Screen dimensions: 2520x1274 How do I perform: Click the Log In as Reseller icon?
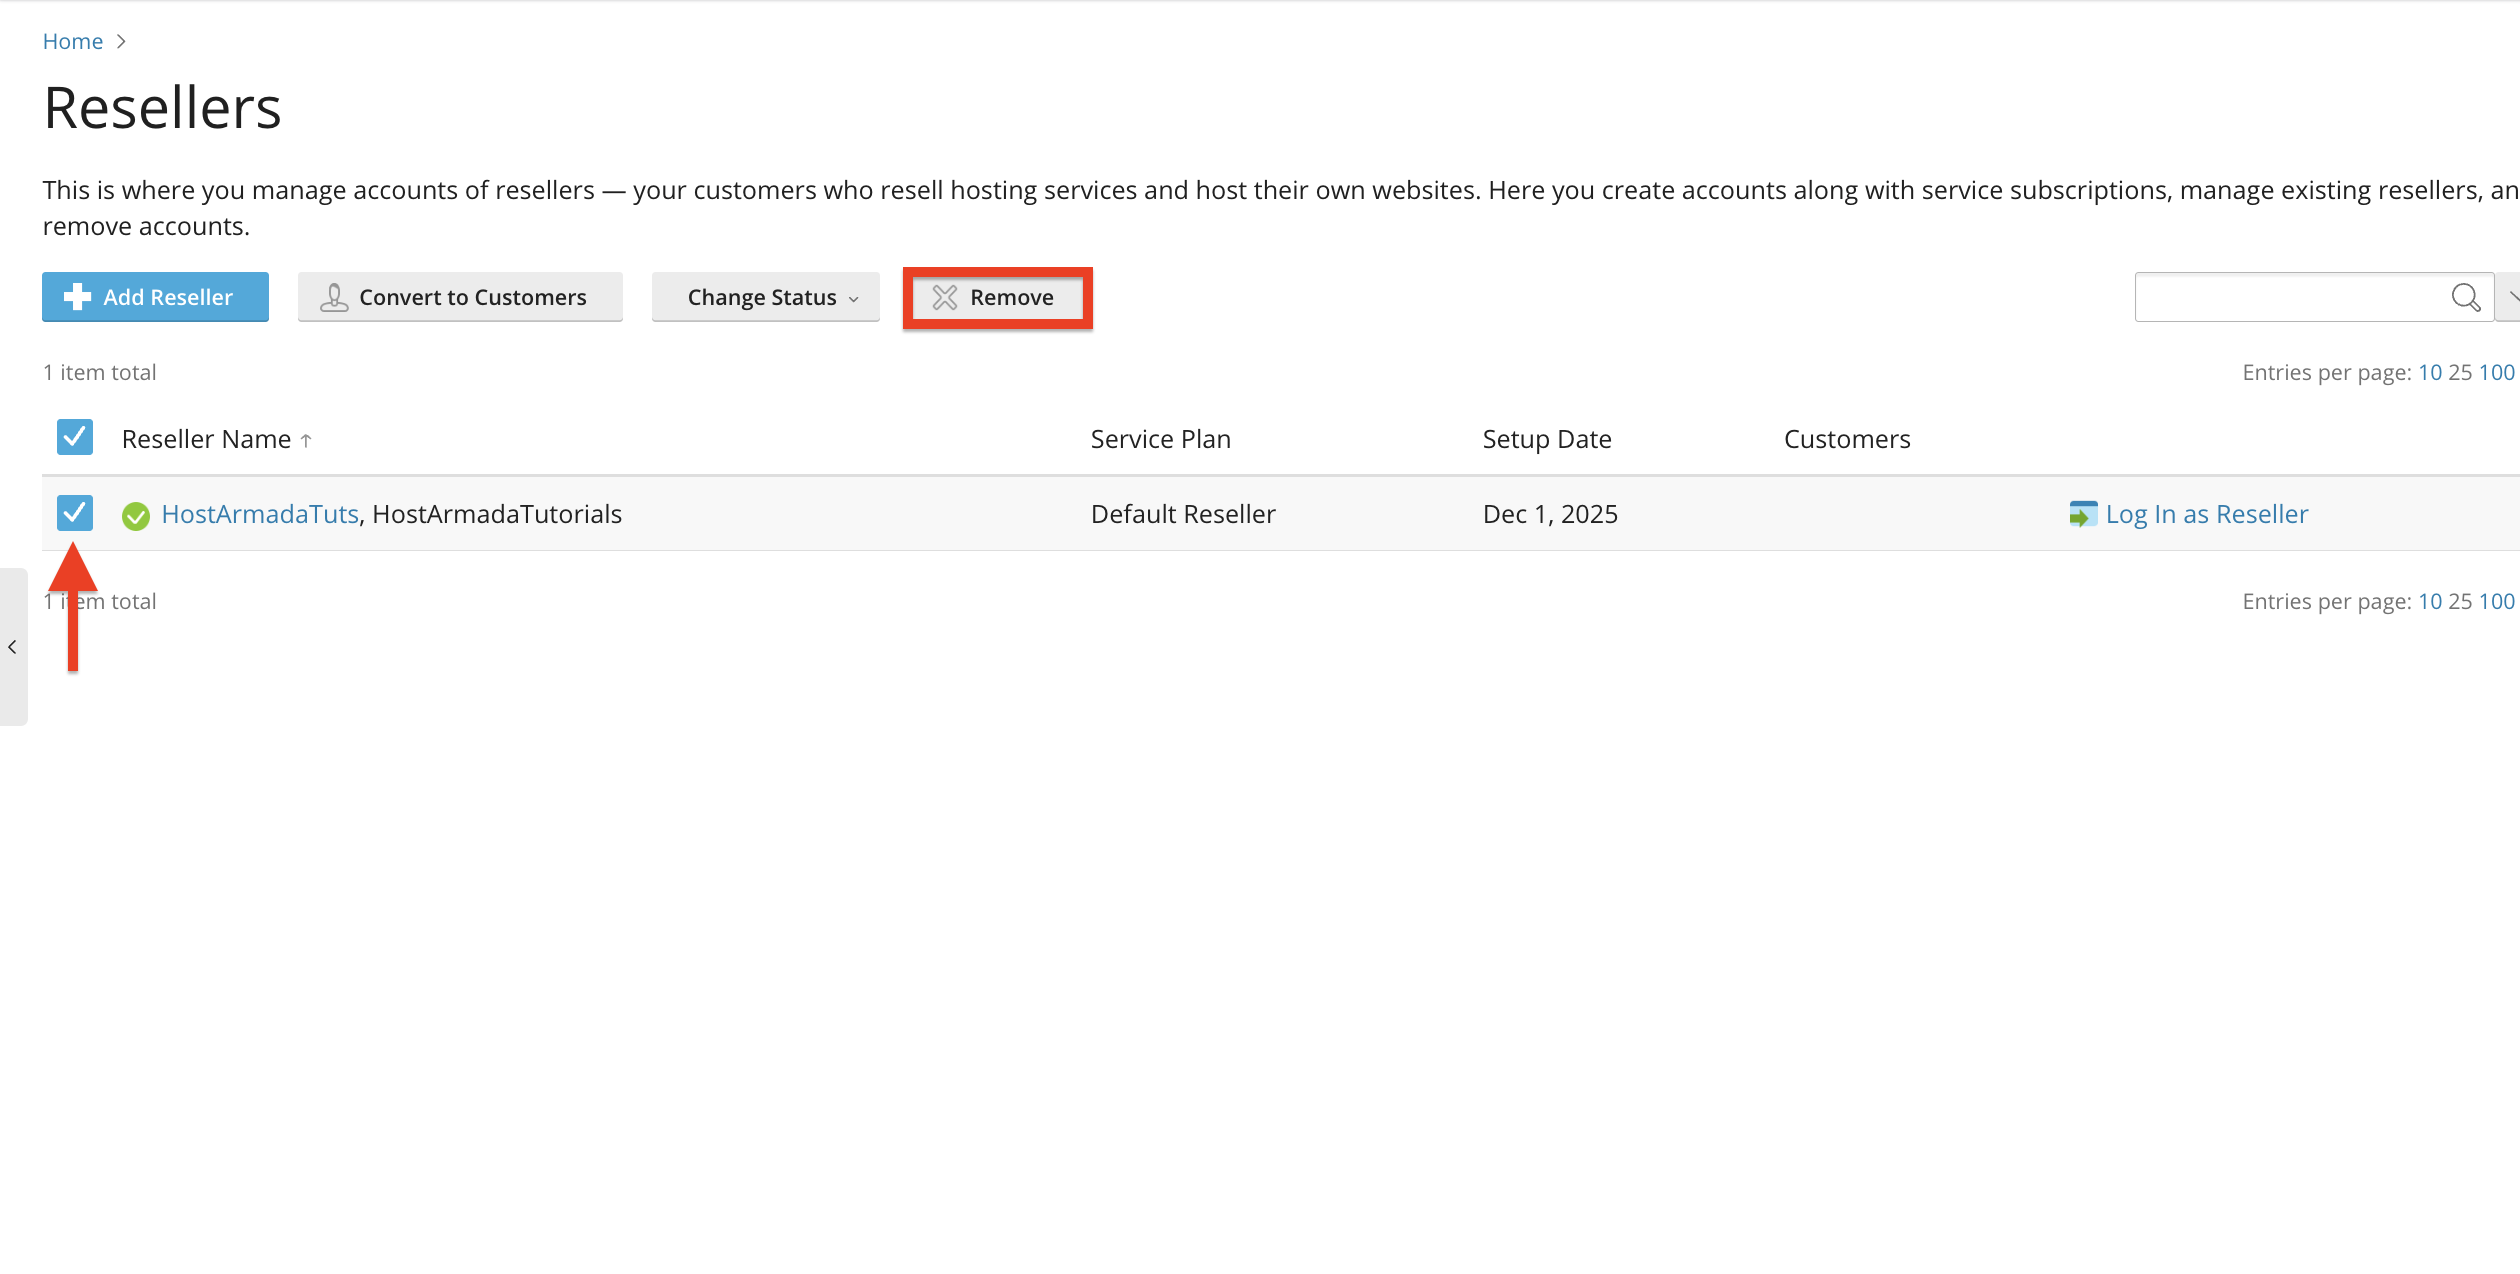pos(2083,514)
